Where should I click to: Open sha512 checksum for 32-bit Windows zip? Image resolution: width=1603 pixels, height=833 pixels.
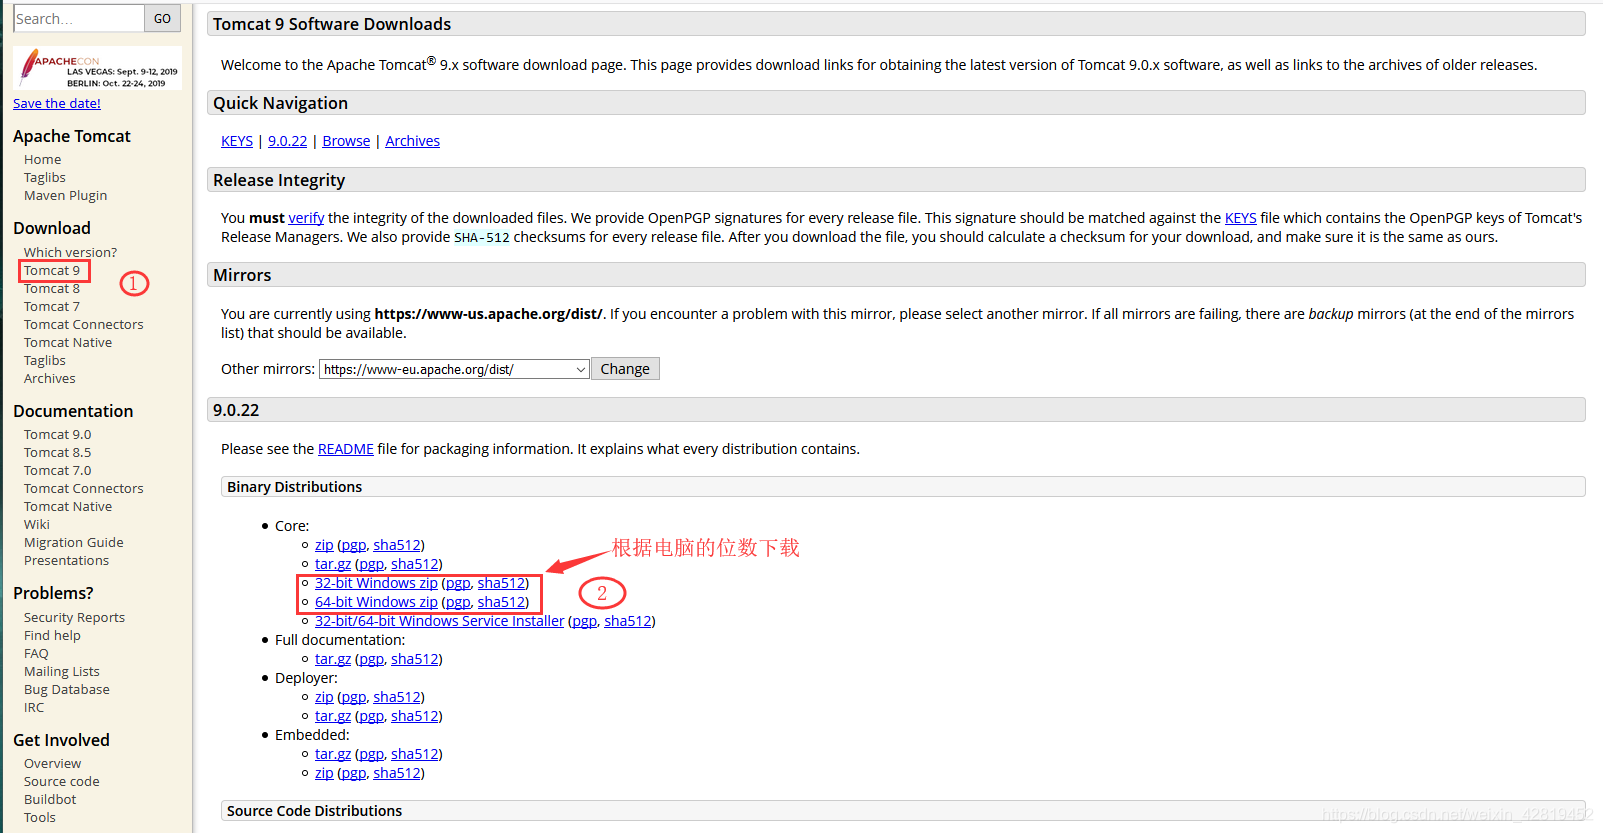tap(501, 583)
